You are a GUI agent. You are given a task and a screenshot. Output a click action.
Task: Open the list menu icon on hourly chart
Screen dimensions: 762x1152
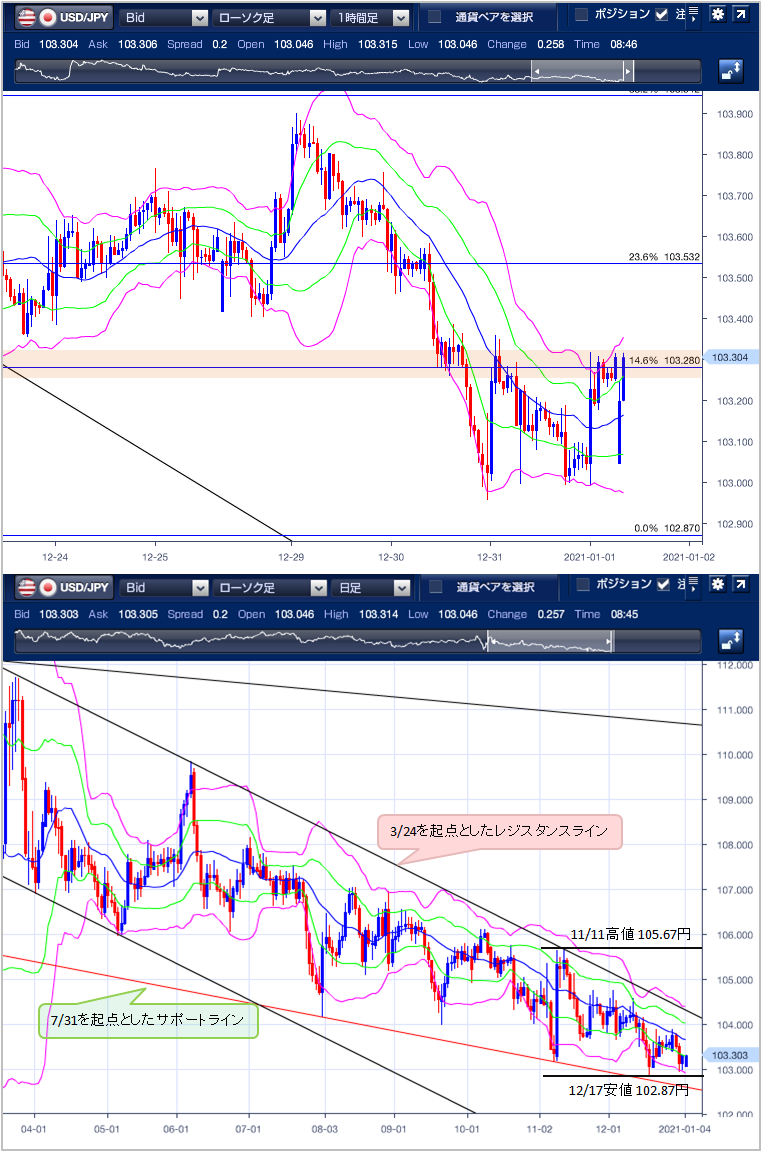694,14
